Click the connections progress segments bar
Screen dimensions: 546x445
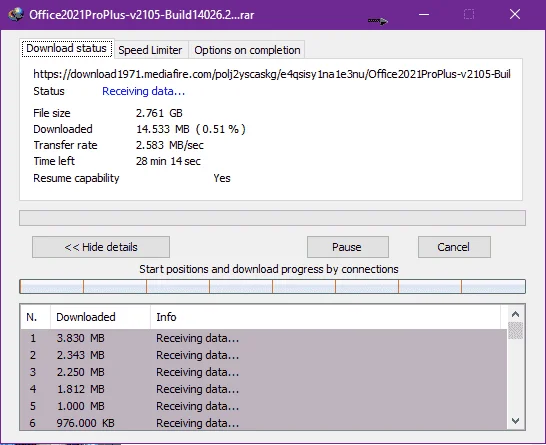tap(272, 287)
